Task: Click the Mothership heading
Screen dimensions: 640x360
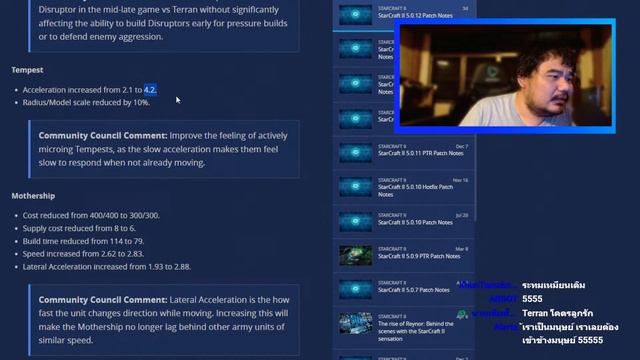Action: pyautogui.click(x=33, y=196)
